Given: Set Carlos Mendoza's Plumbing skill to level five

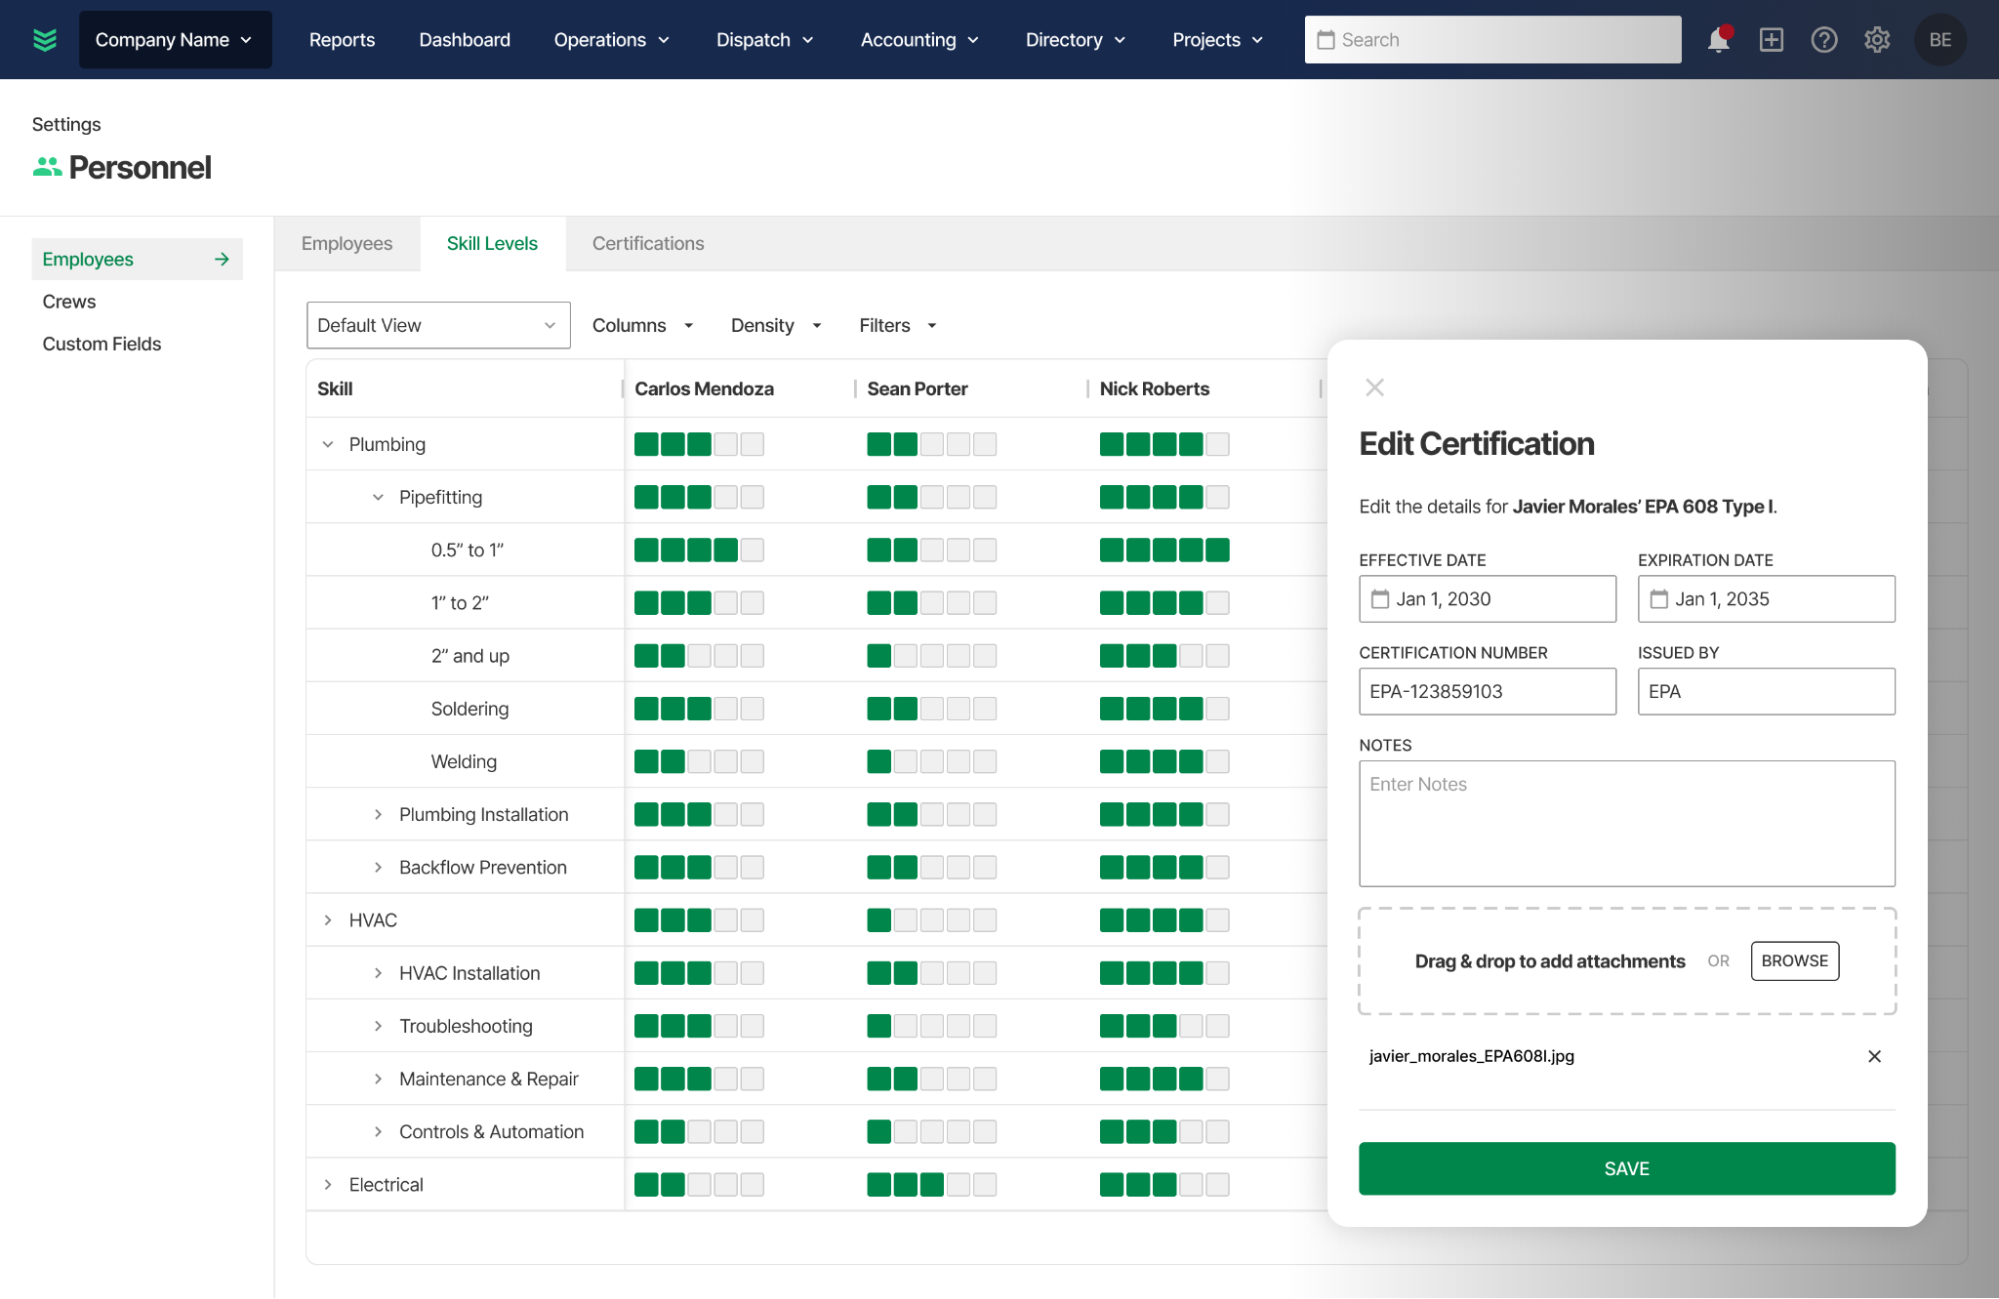Looking at the screenshot, I should (x=753, y=444).
